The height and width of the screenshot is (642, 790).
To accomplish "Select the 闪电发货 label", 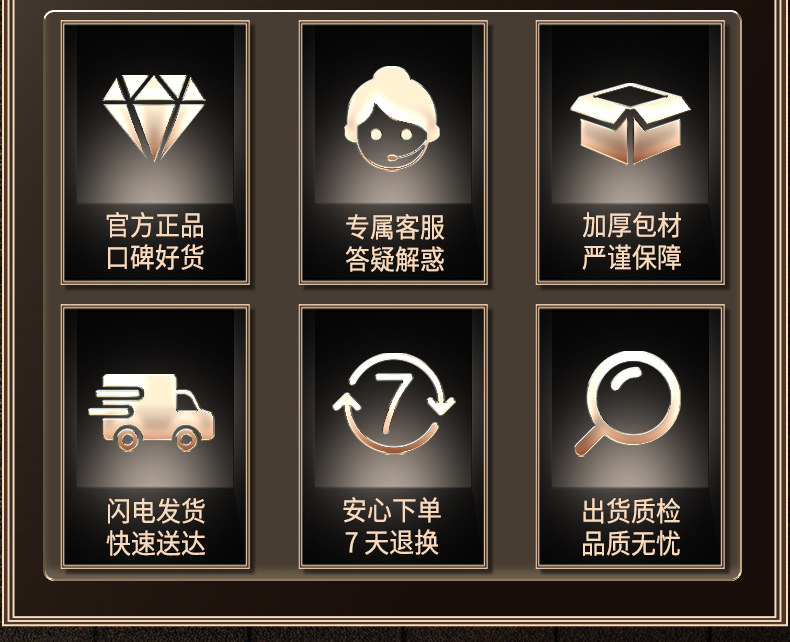I will [156, 511].
